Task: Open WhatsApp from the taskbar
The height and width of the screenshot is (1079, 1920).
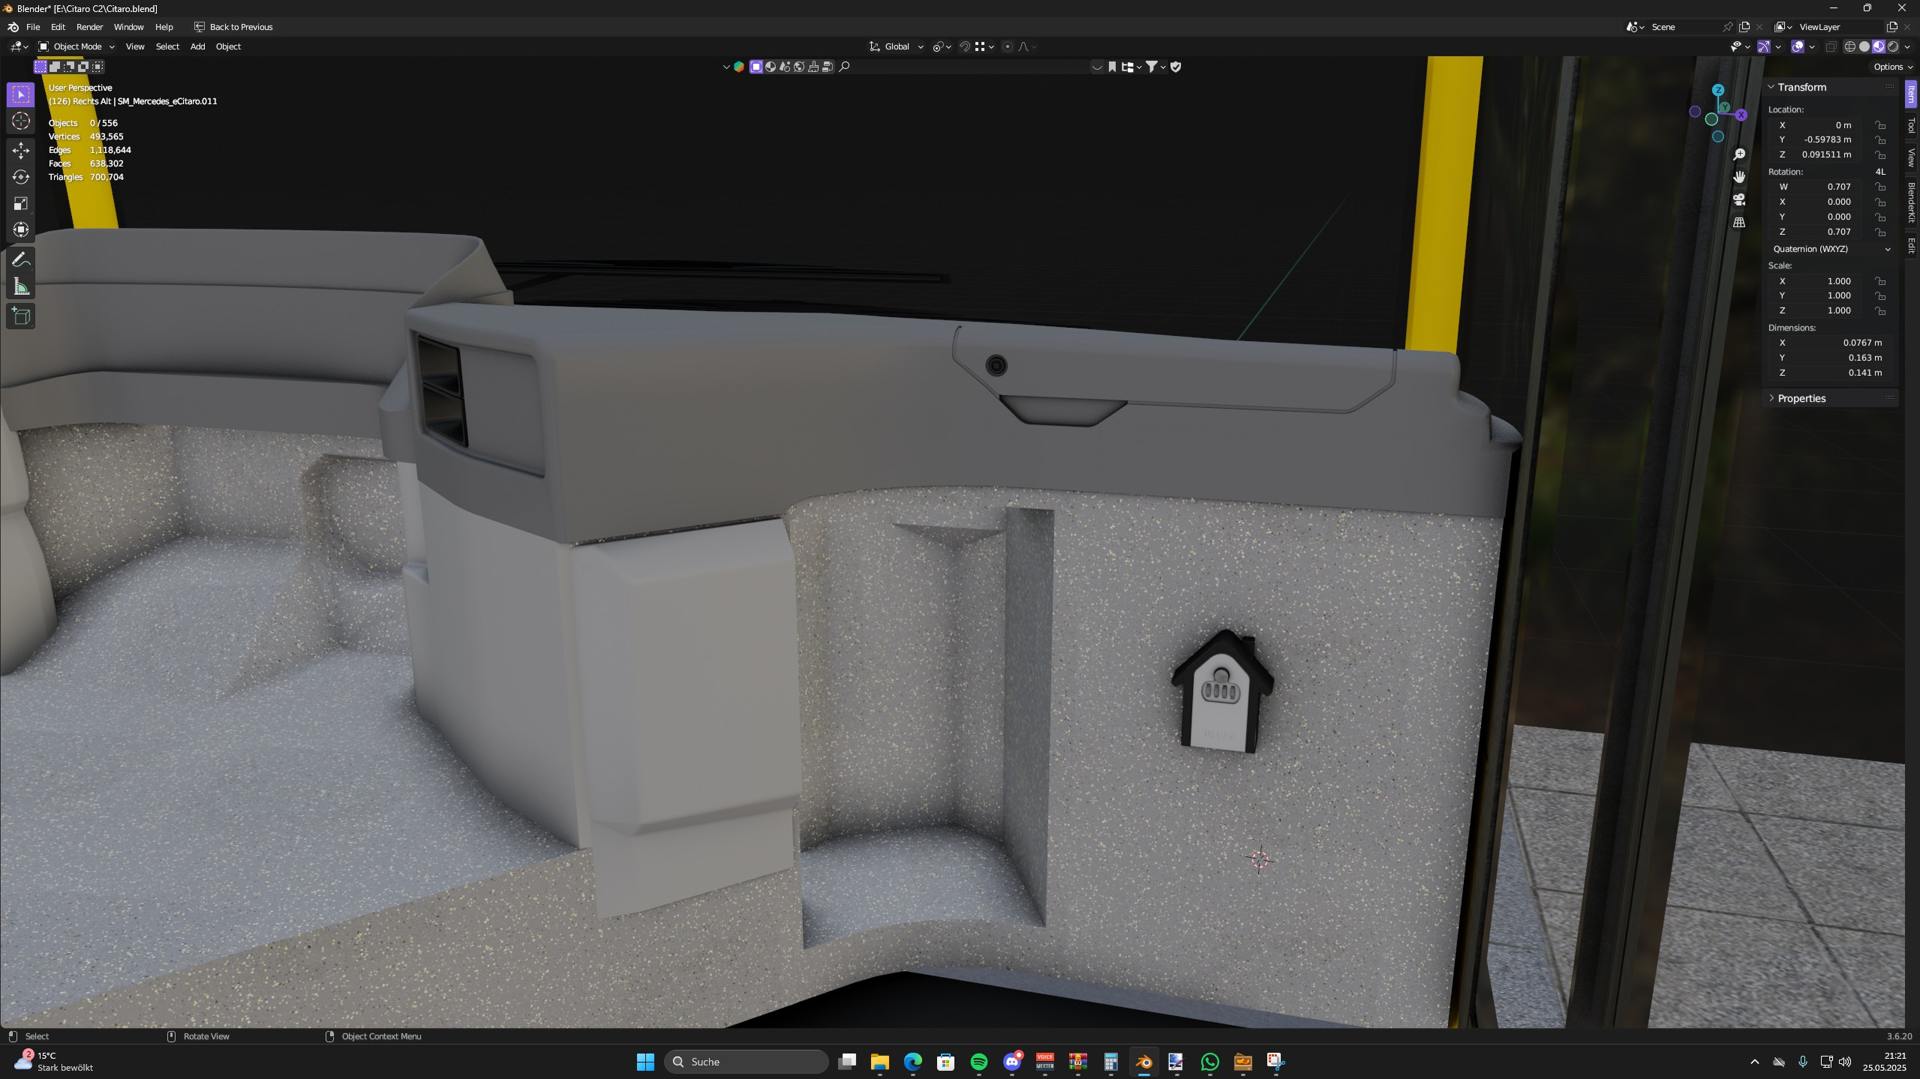Action: click(1209, 1062)
